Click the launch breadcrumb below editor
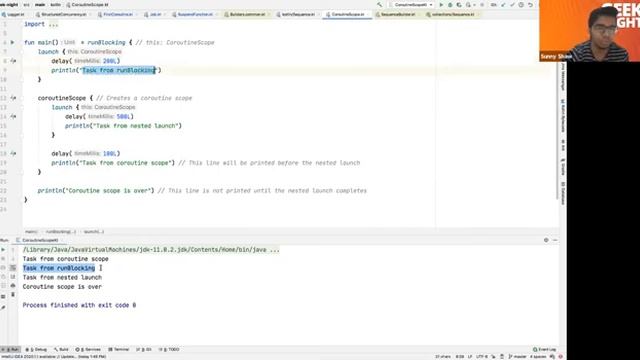 pyautogui.click(x=93, y=232)
